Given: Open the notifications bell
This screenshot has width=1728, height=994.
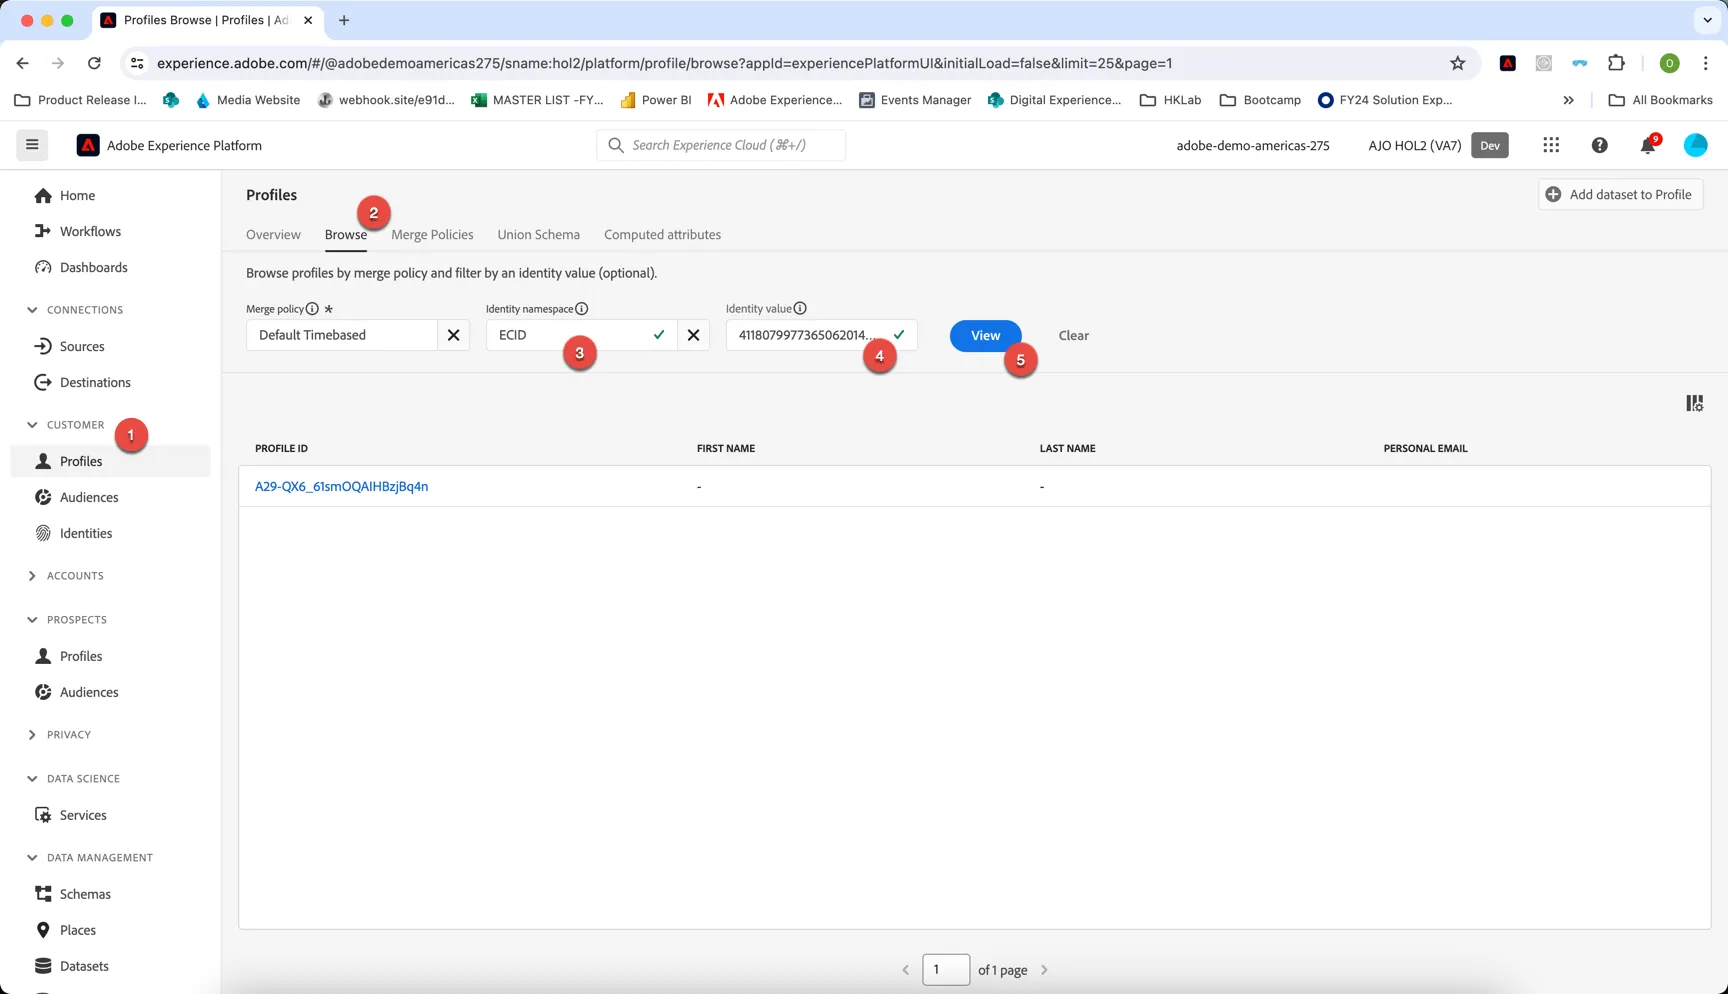Looking at the screenshot, I should coord(1648,145).
